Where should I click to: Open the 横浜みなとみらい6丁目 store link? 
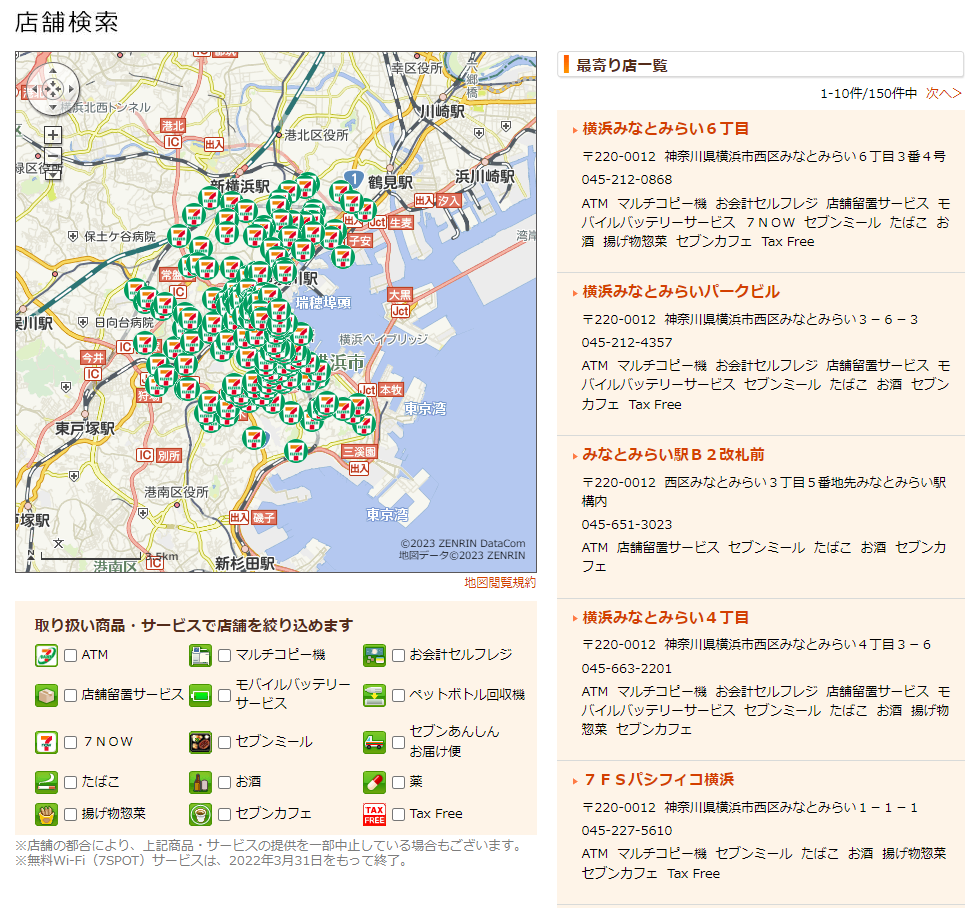click(666, 129)
